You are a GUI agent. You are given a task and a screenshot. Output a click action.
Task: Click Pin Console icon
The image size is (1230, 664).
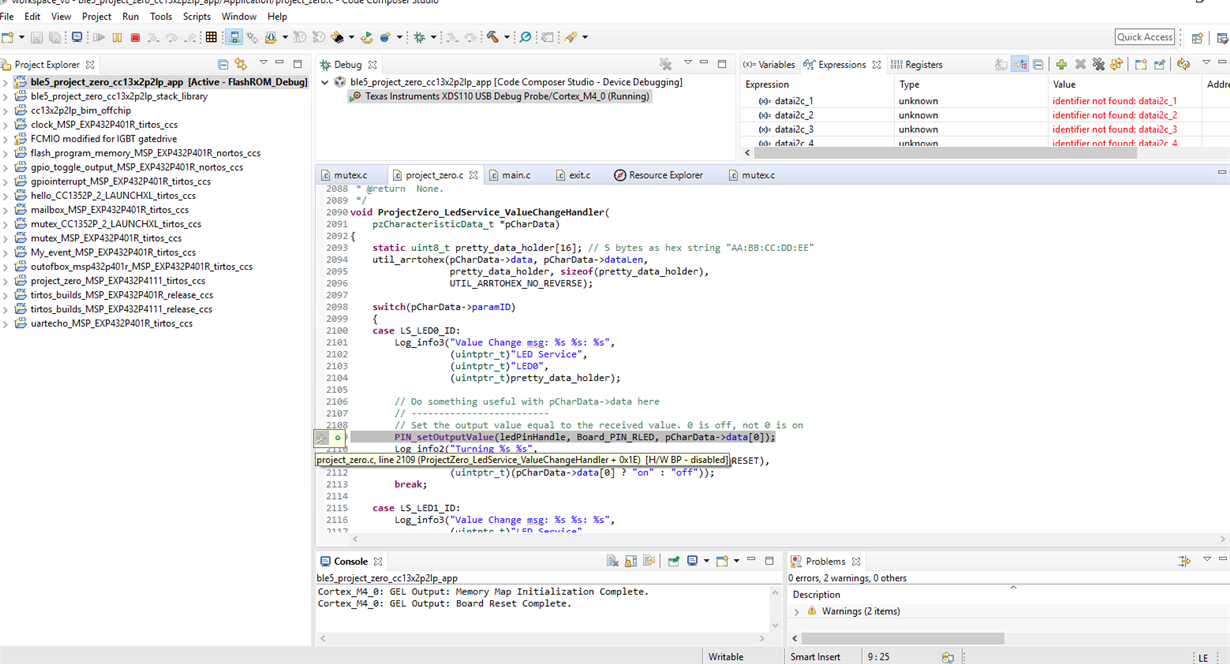[x=673, y=561]
